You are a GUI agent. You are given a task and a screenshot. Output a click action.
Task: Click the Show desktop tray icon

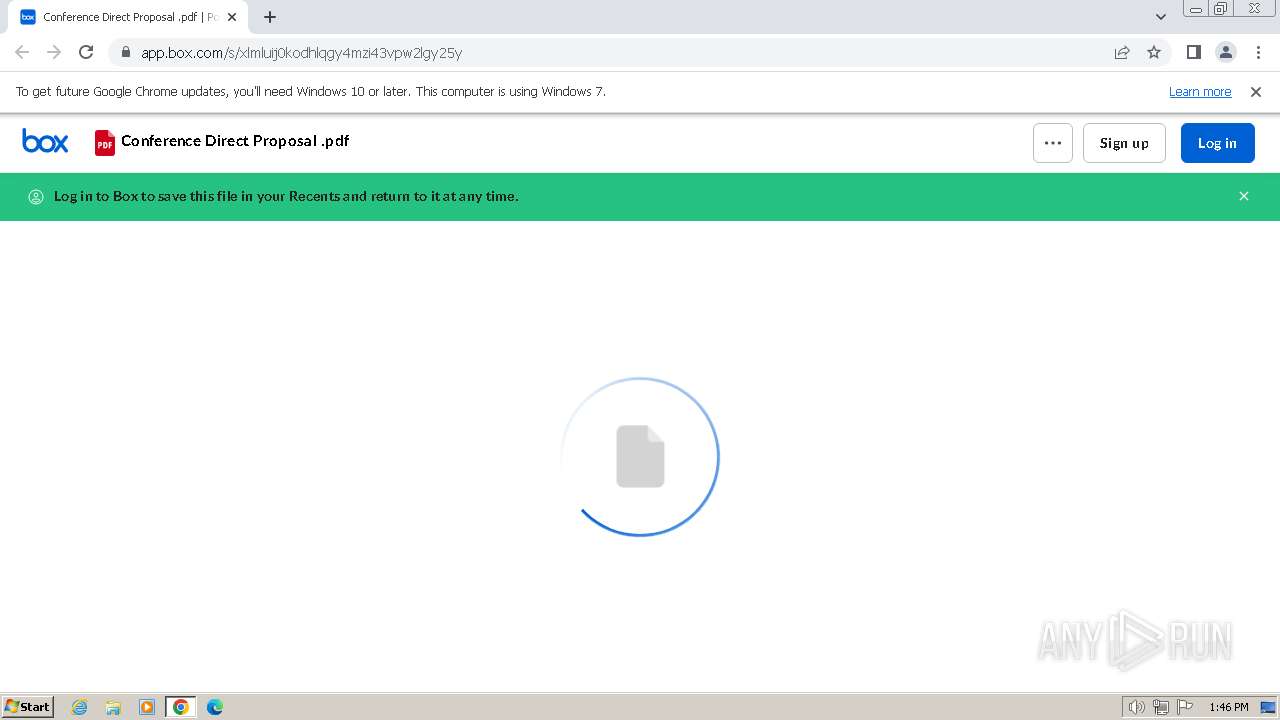[1268, 707]
